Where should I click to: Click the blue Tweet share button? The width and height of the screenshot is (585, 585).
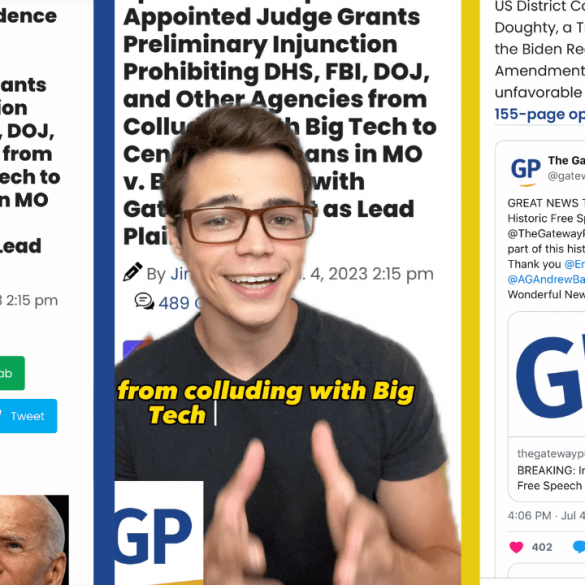pos(28,416)
